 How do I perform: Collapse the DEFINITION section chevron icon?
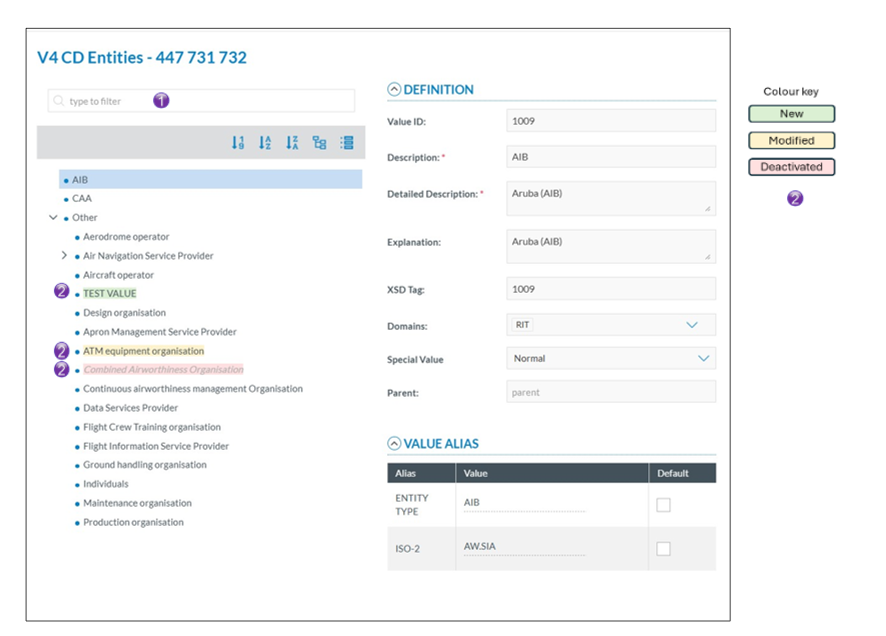(394, 90)
